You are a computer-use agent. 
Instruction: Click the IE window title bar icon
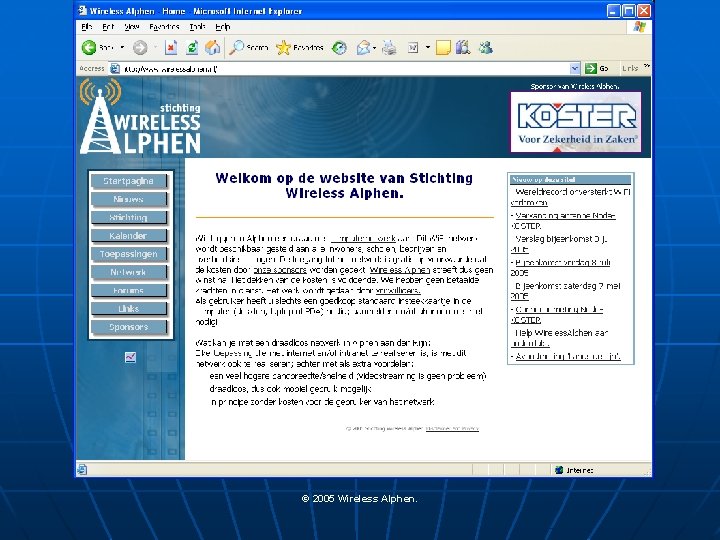(x=83, y=11)
